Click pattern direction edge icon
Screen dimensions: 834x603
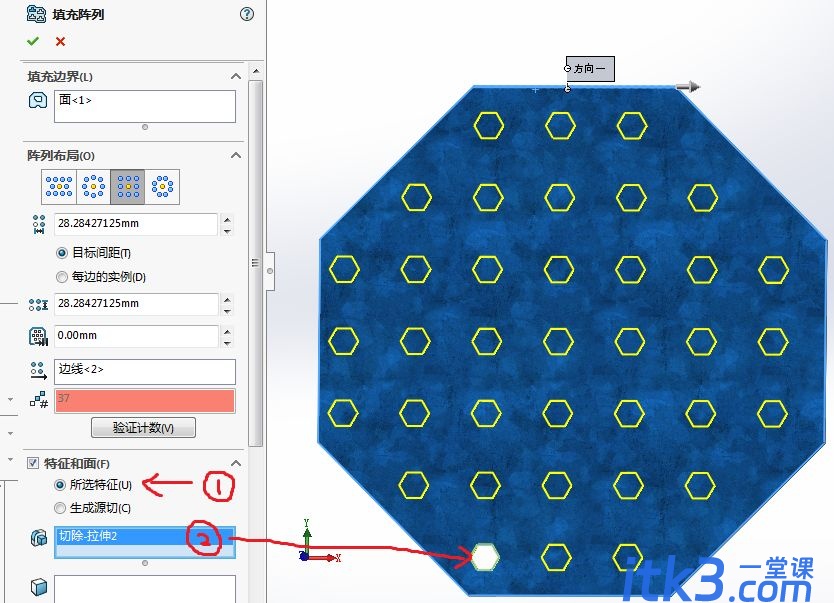point(38,371)
